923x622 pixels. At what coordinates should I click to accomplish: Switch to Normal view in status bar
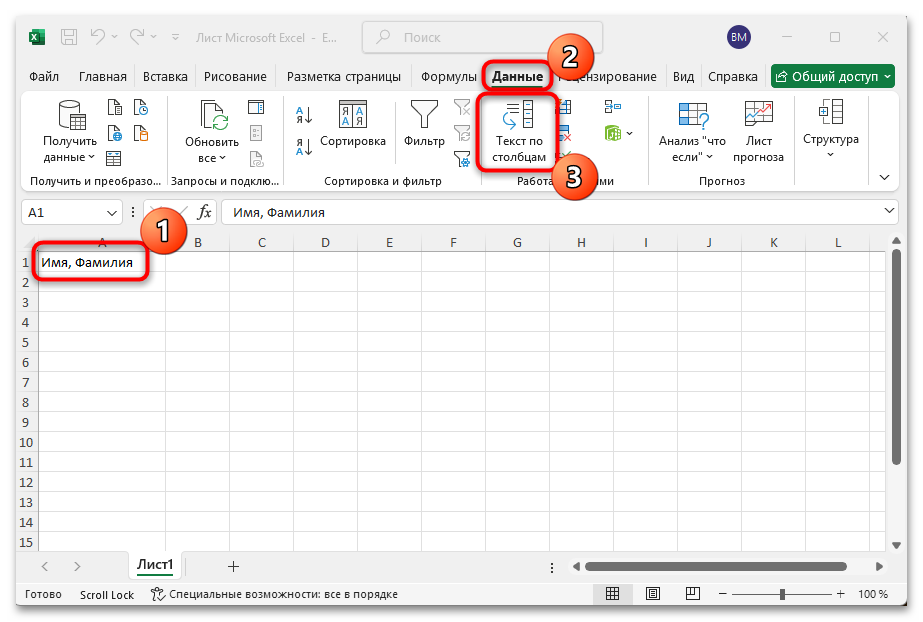[x=612, y=594]
